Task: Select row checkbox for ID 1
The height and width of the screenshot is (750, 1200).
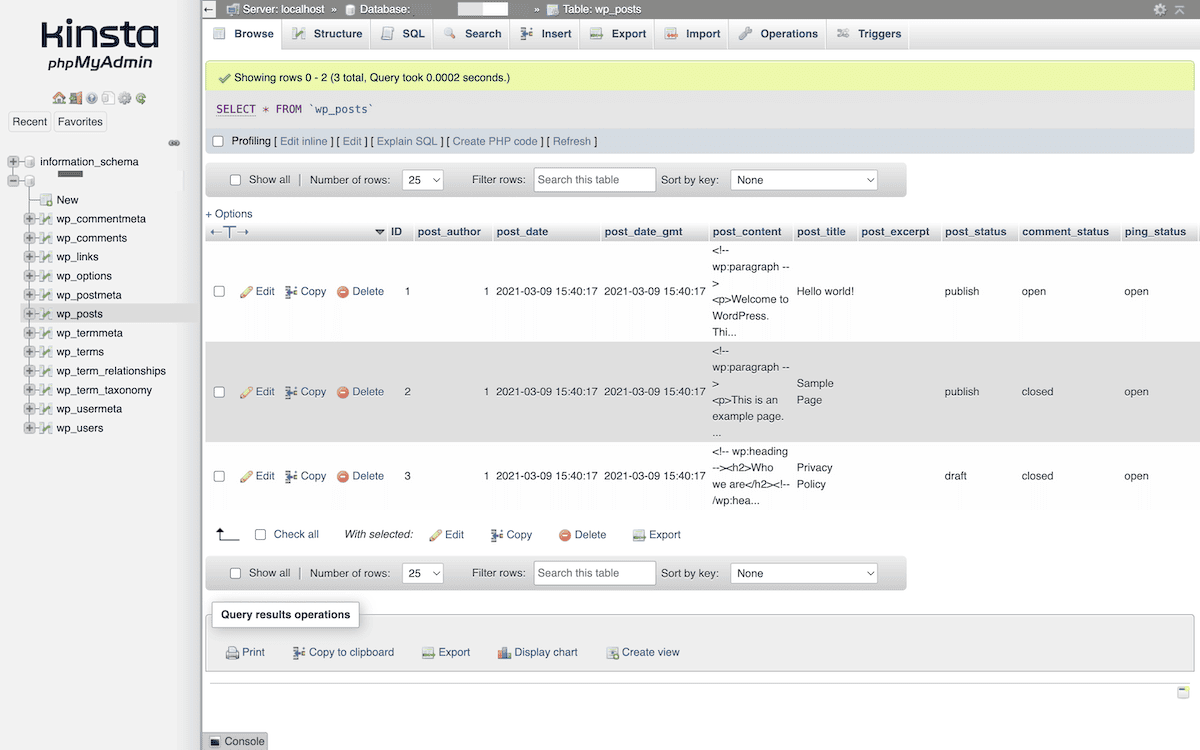Action: pos(219,292)
